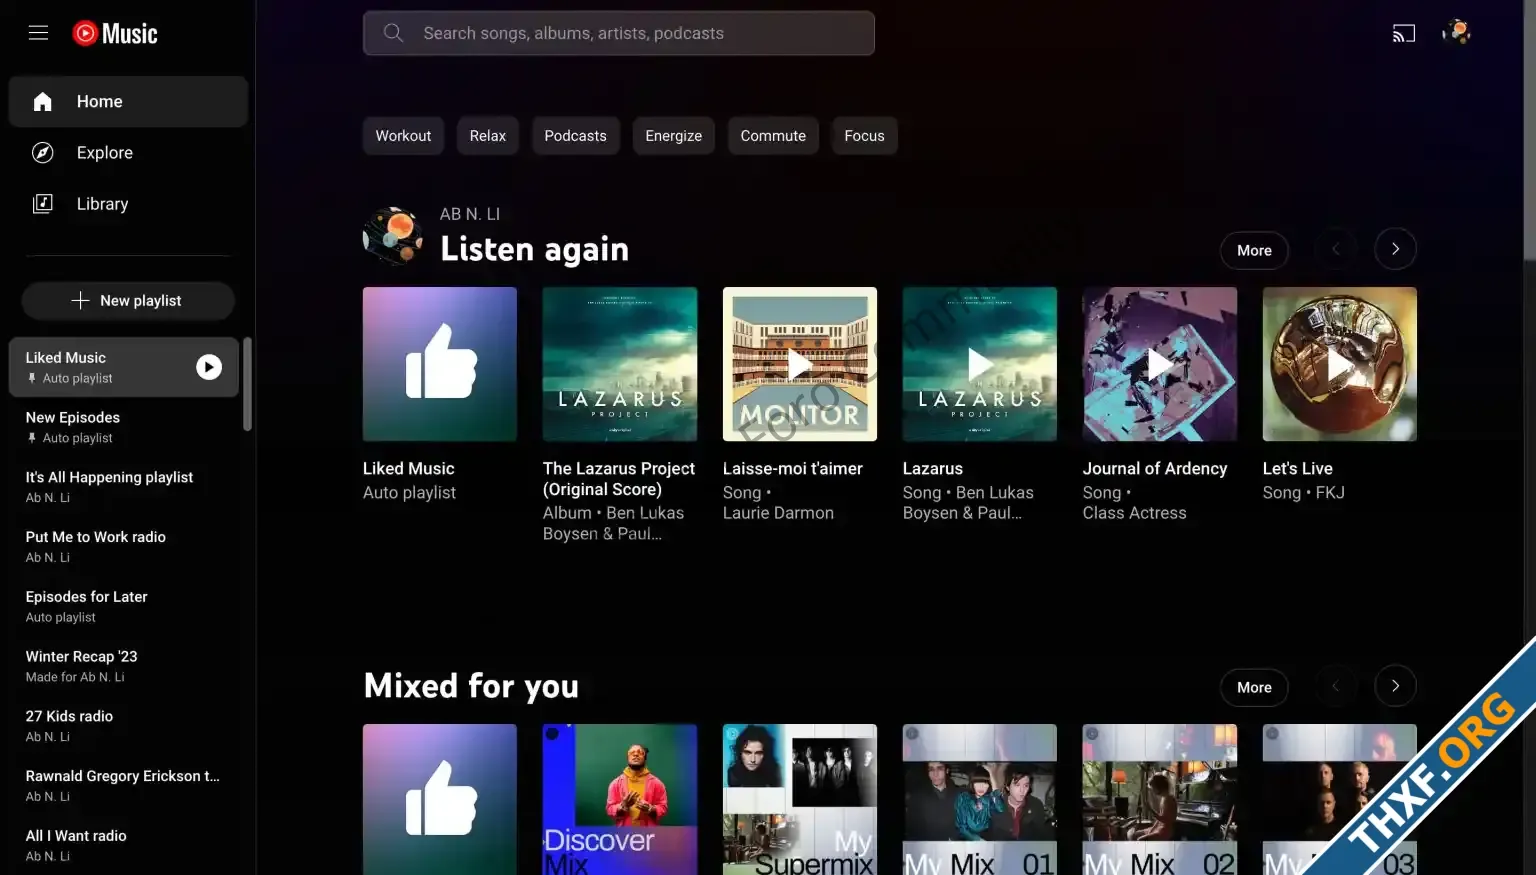
Task: Open the account avatar menu
Action: click(x=1456, y=32)
